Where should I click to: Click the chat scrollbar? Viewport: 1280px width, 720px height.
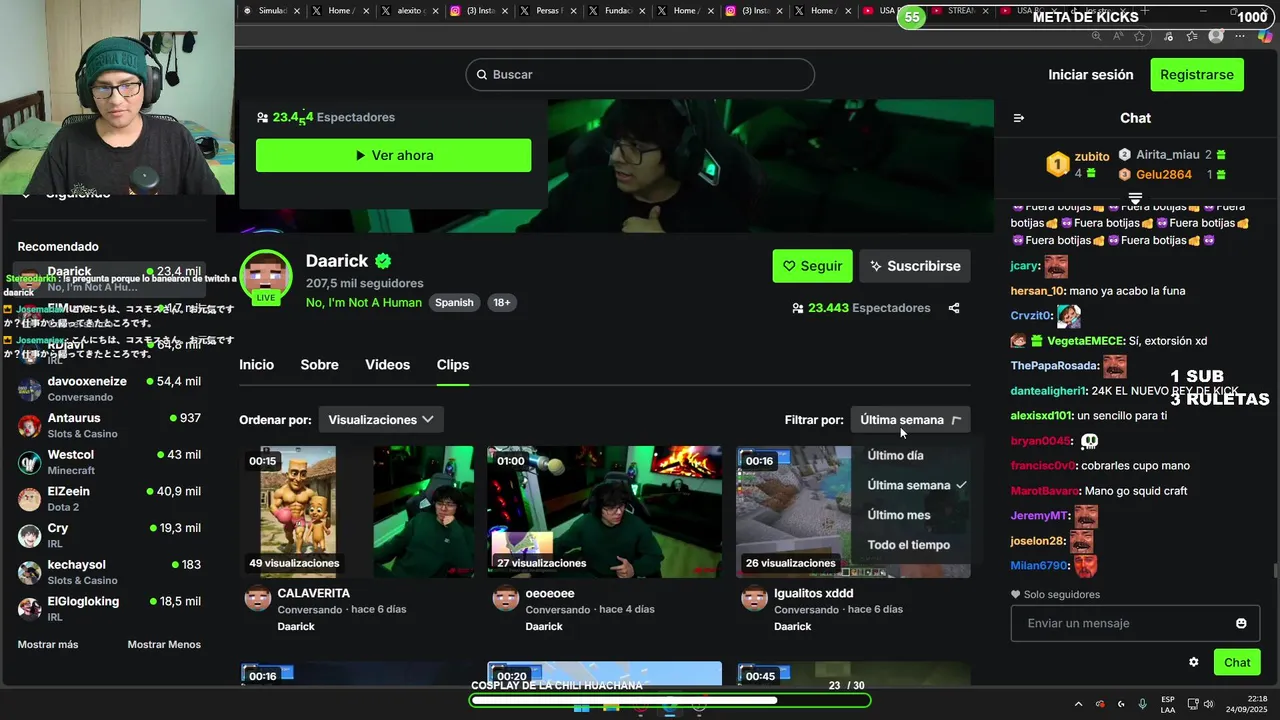pos(1275,570)
